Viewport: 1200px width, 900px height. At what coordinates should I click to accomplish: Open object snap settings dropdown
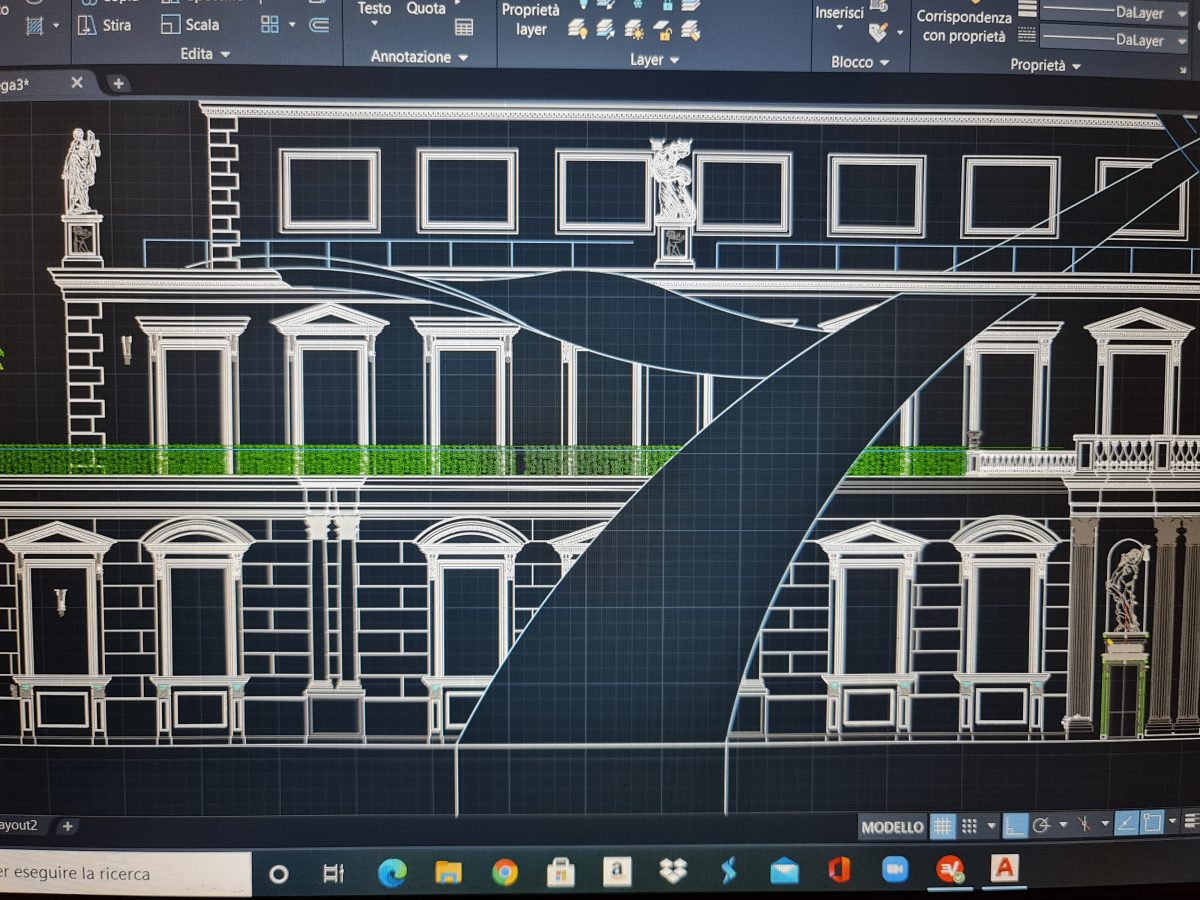tap(1172, 821)
